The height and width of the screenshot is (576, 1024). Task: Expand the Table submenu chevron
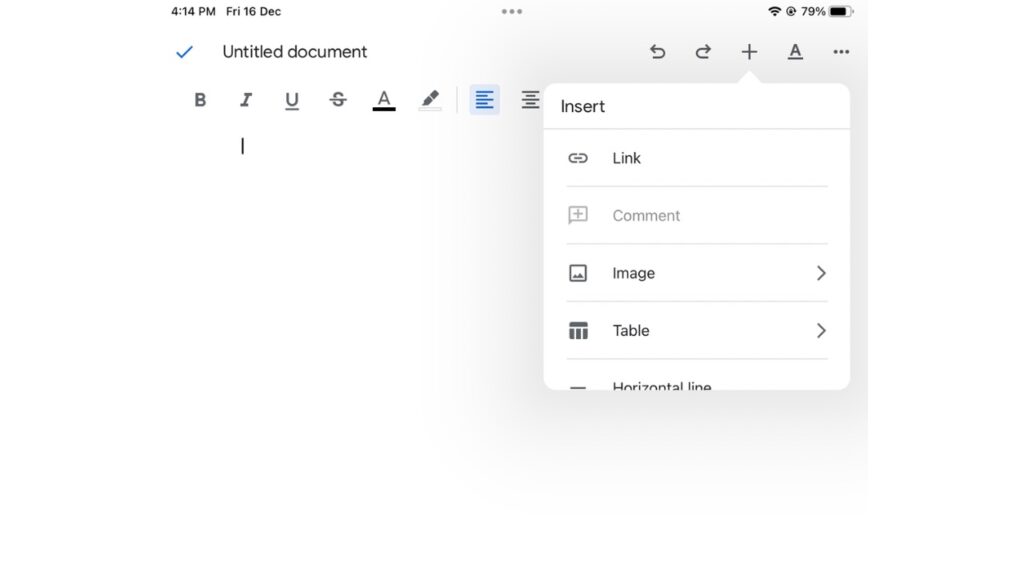(x=821, y=331)
